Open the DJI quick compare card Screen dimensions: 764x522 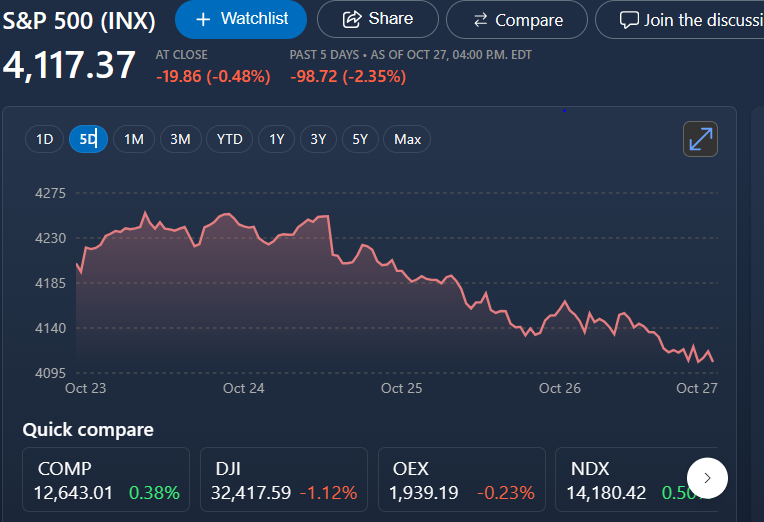tap(284, 480)
